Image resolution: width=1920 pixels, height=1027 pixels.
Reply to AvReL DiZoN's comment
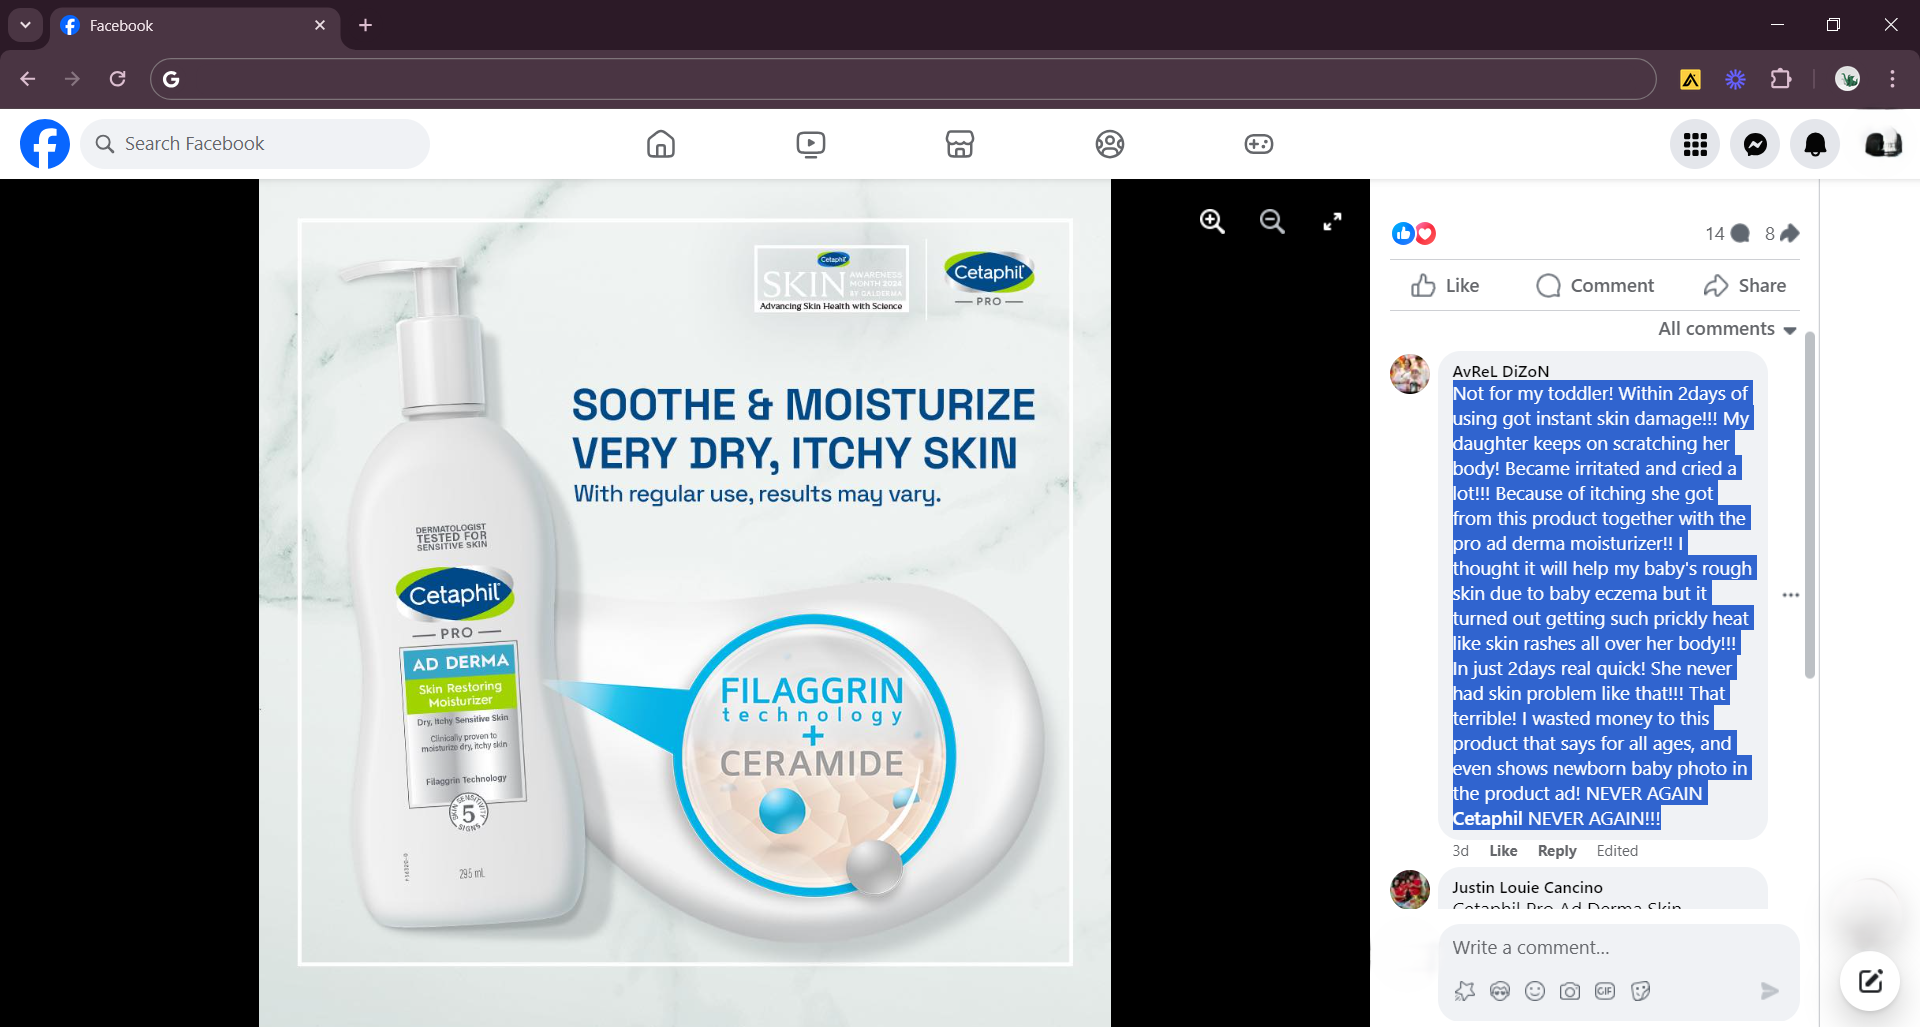[x=1557, y=851]
